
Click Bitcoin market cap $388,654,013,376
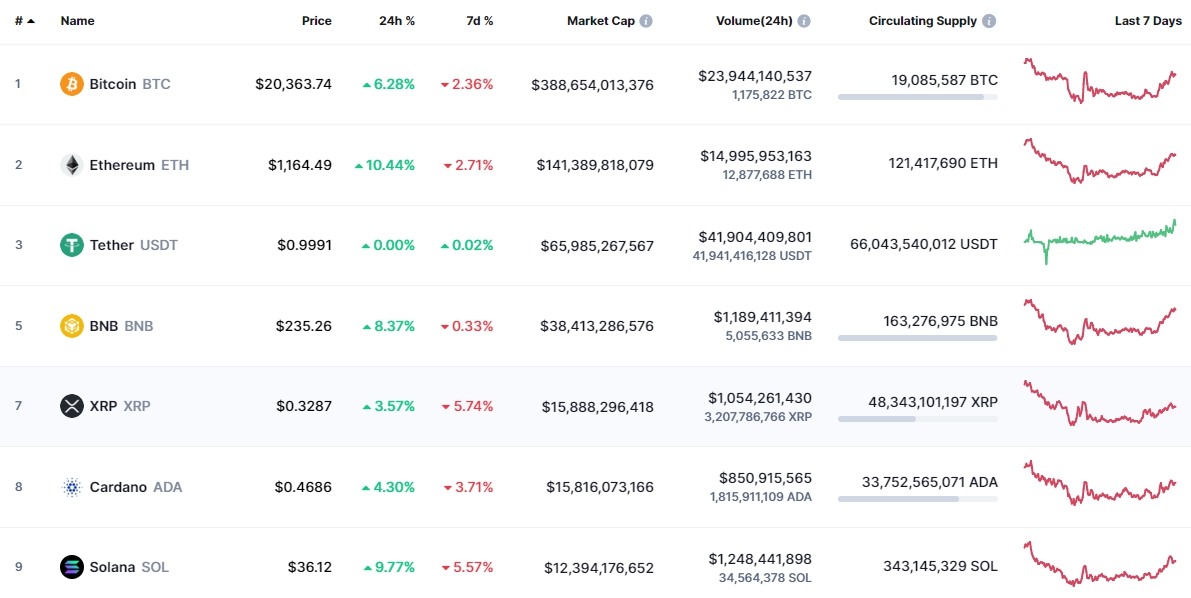(x=592, y=85)
